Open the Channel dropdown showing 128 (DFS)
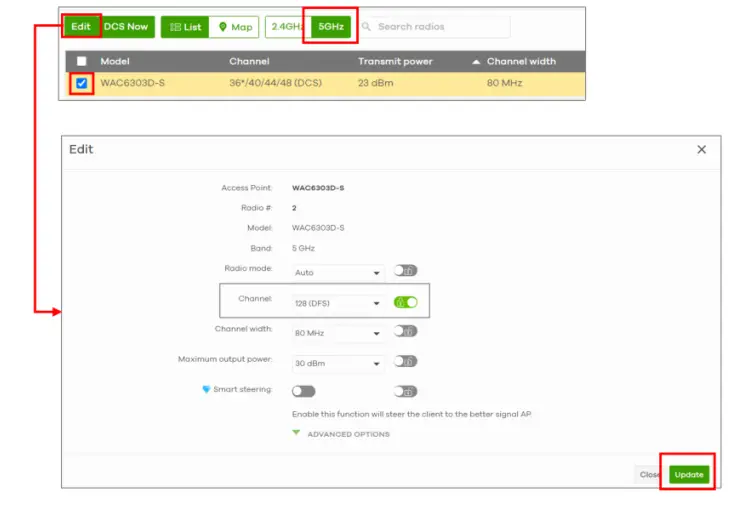The image size is (750, 507). (x=337, y=303)
